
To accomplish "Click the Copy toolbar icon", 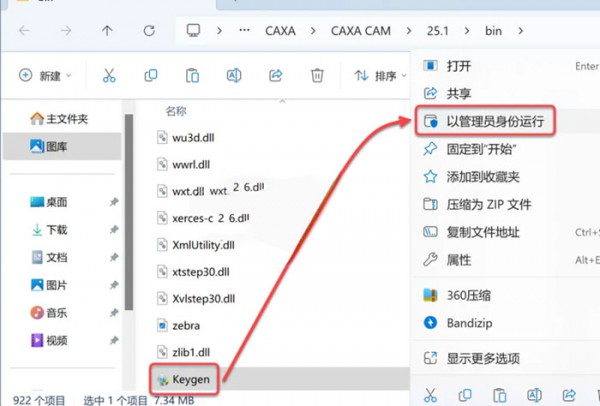I will tap(150, 75).
